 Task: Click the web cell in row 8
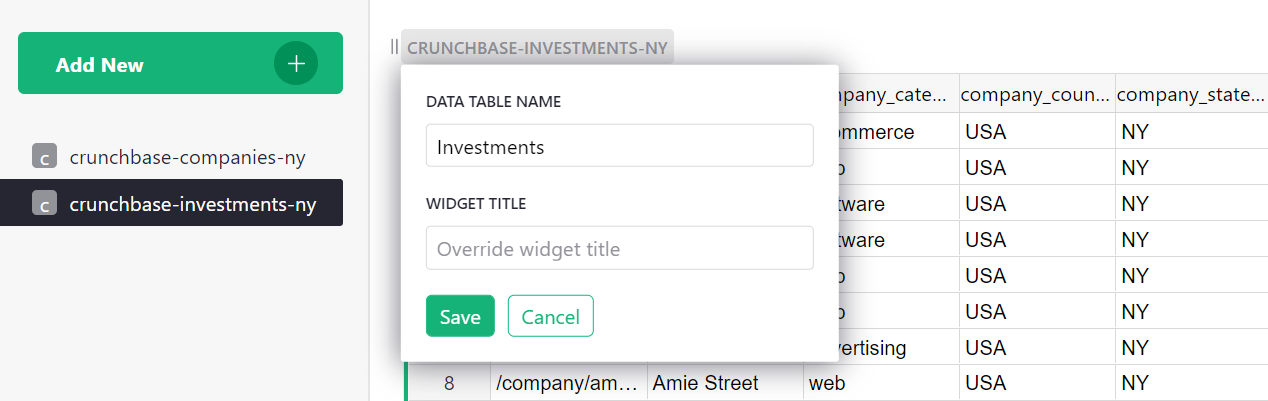(880, 383)
